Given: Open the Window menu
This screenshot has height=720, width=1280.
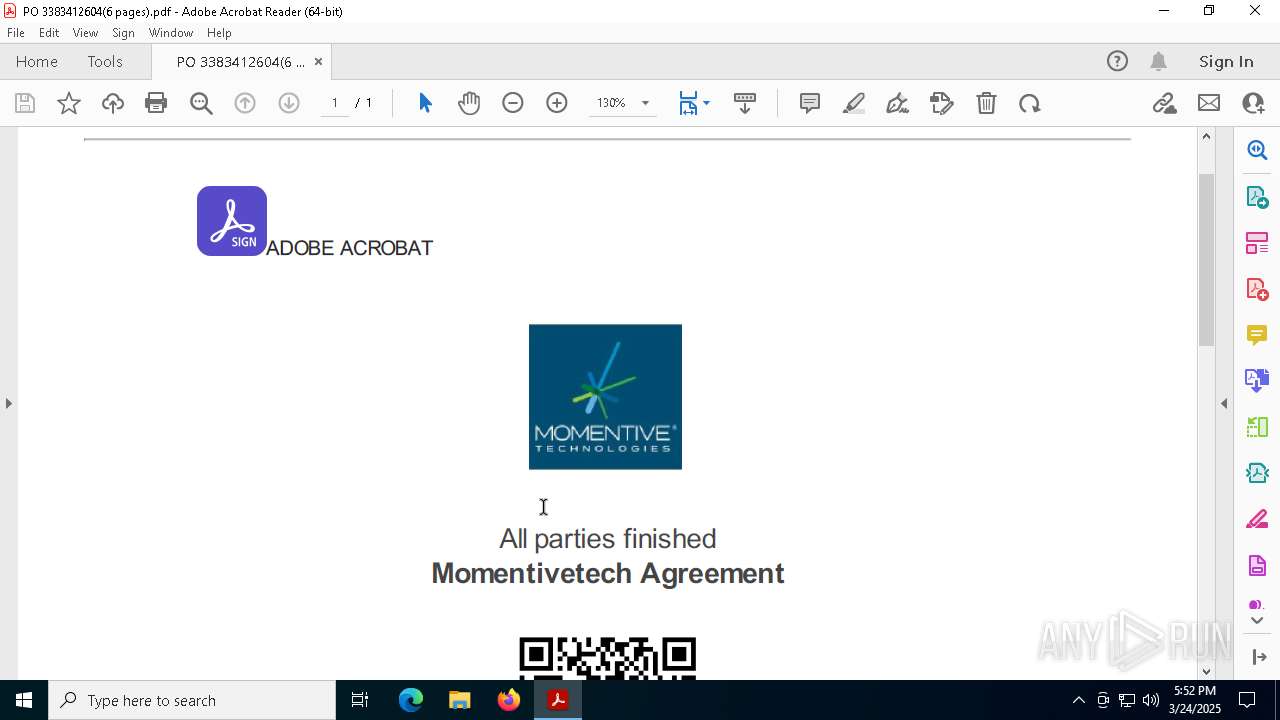Looking at the screenshot, I should pos(171,33).
